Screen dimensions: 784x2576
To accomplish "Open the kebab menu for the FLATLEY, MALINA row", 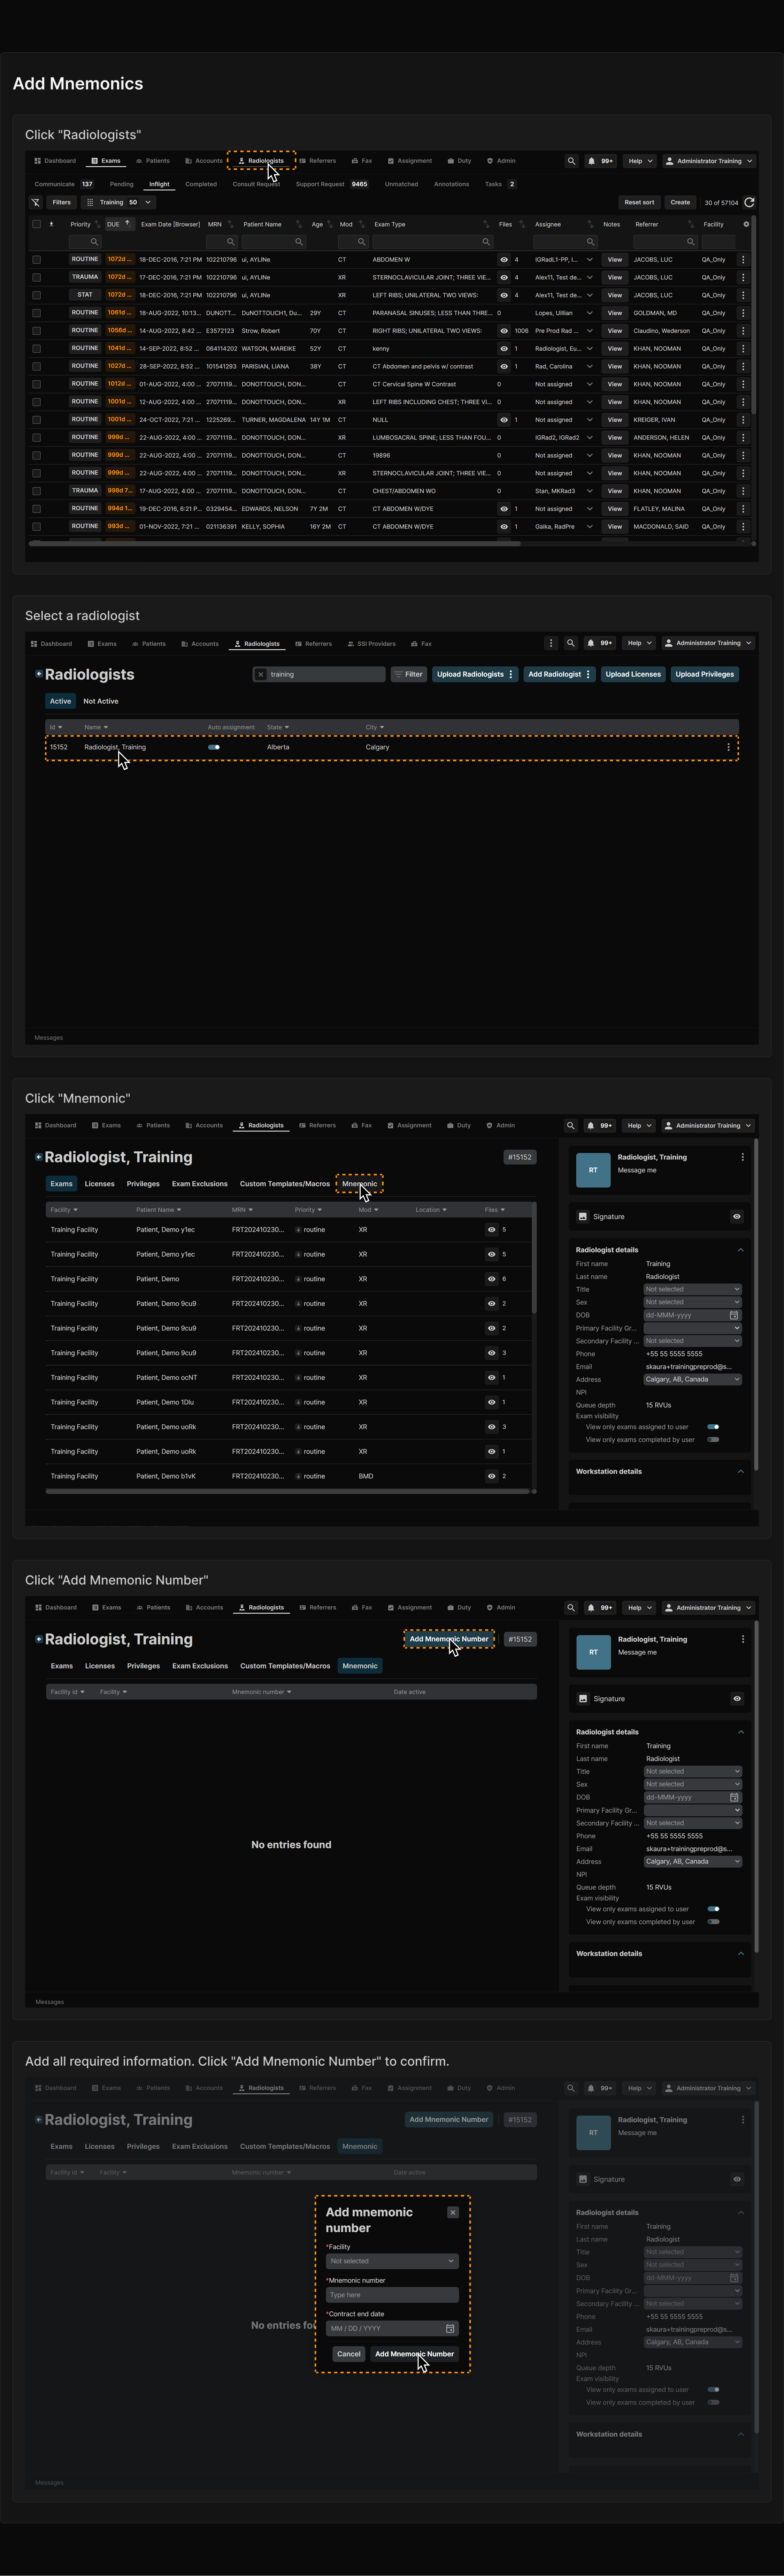I will tap(743, 509).
